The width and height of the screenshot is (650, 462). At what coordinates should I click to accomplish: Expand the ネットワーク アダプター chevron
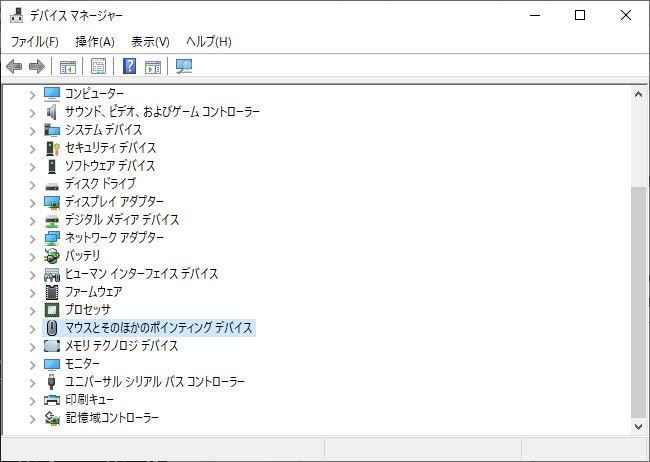coord(32,239)
